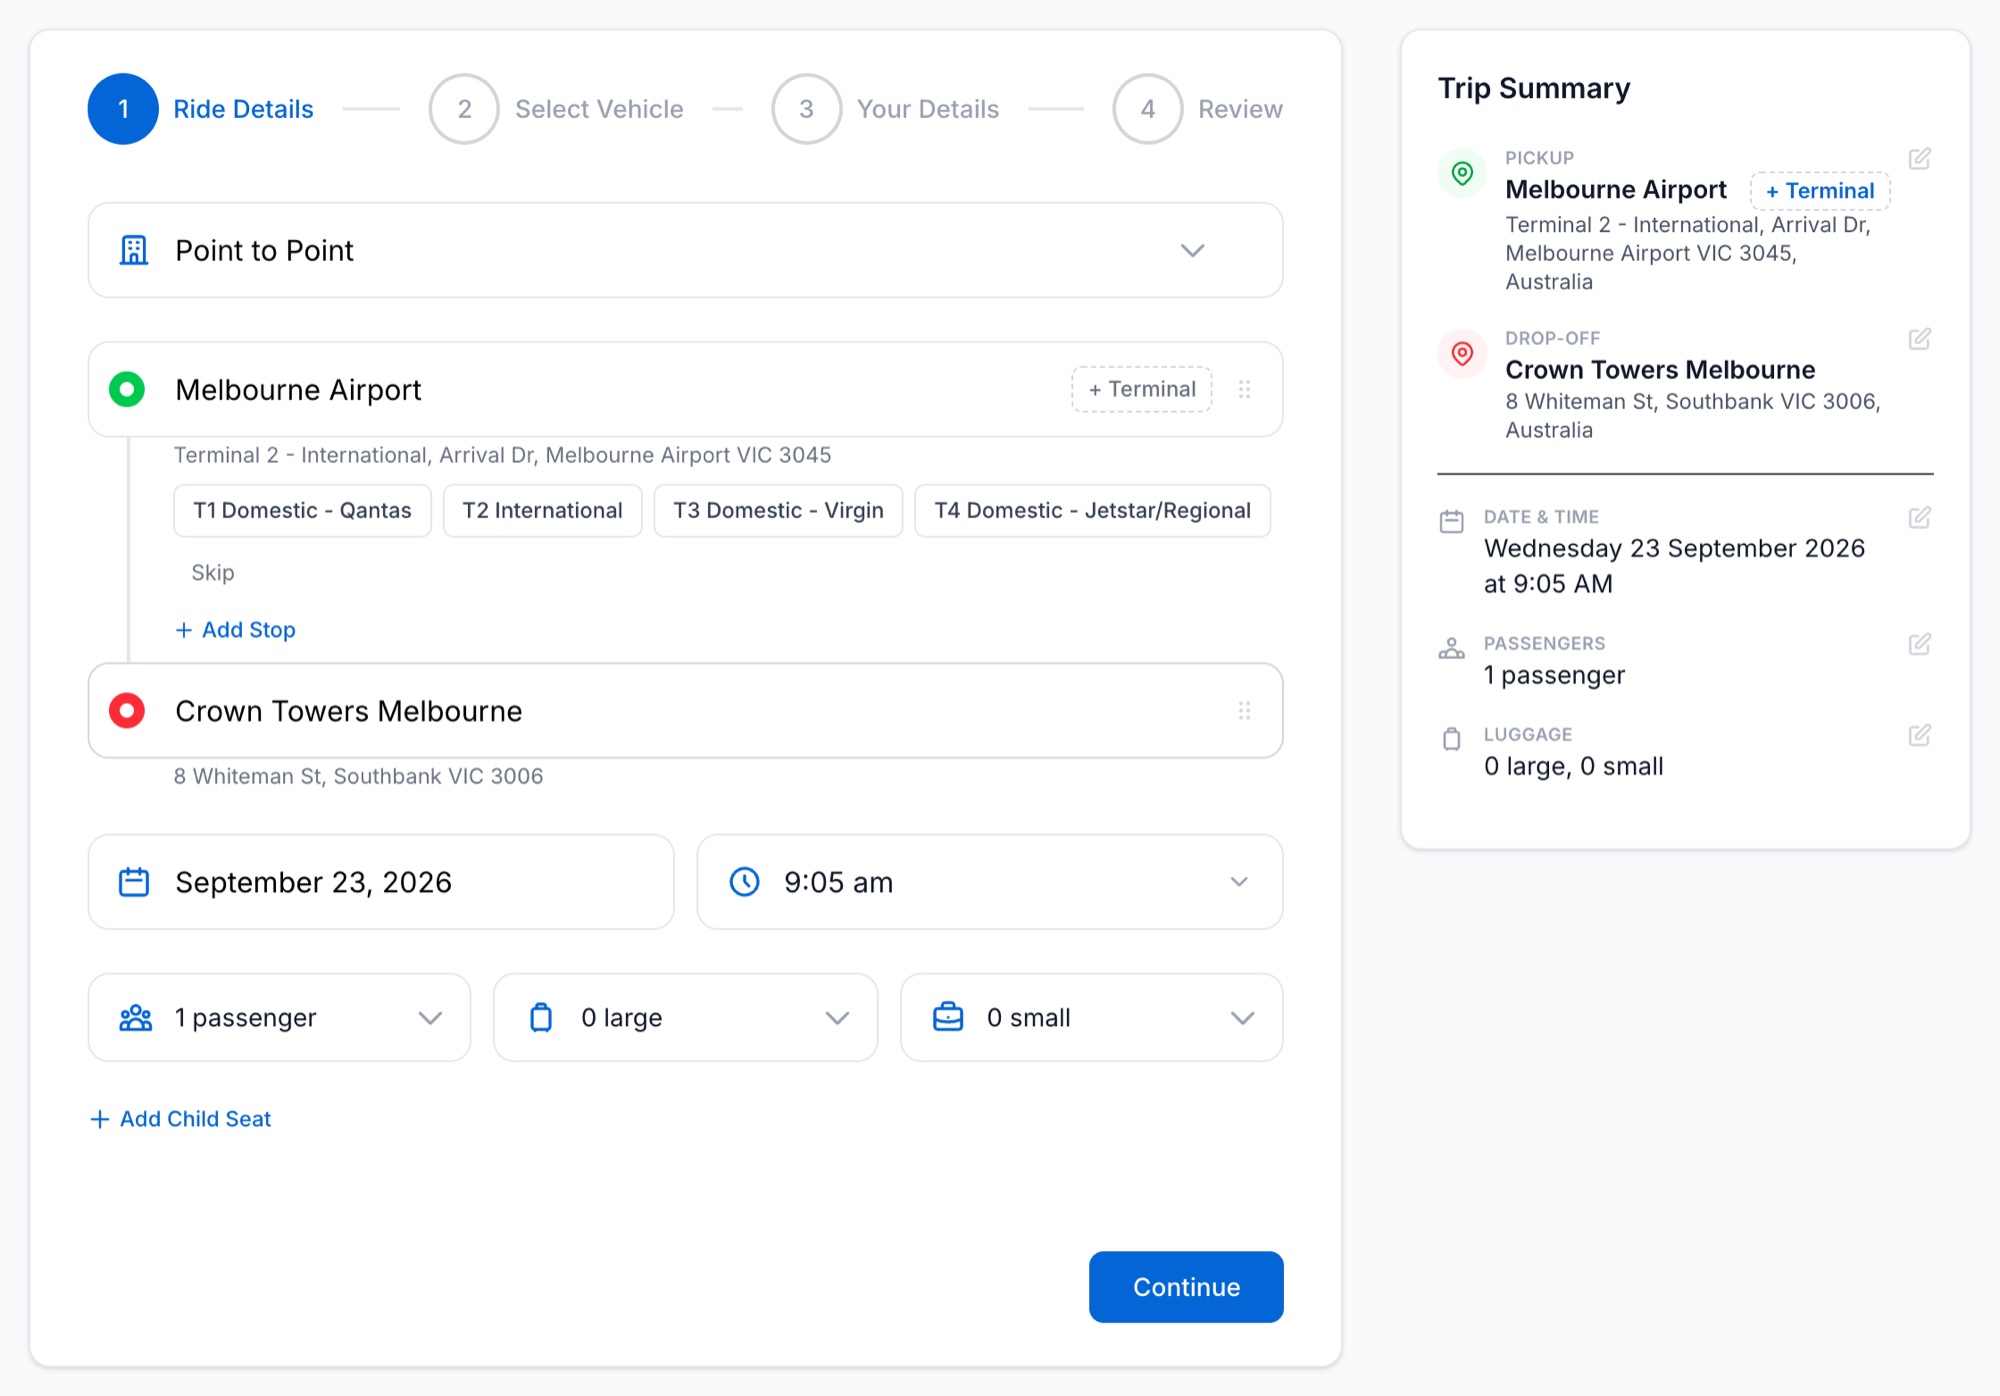Click the Melbourne Airport pickup field

685,389
